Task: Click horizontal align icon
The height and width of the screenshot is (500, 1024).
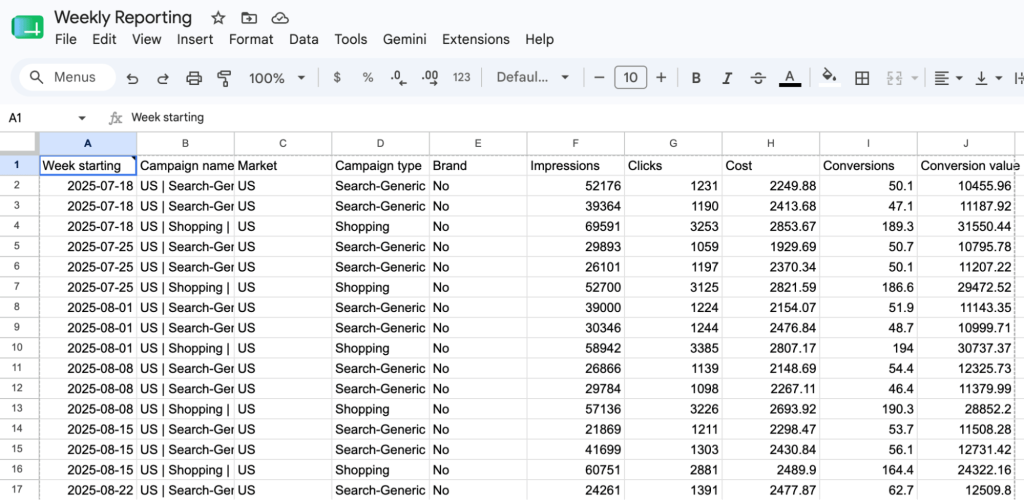Action: pyautogui.click(x=941, y=78)
